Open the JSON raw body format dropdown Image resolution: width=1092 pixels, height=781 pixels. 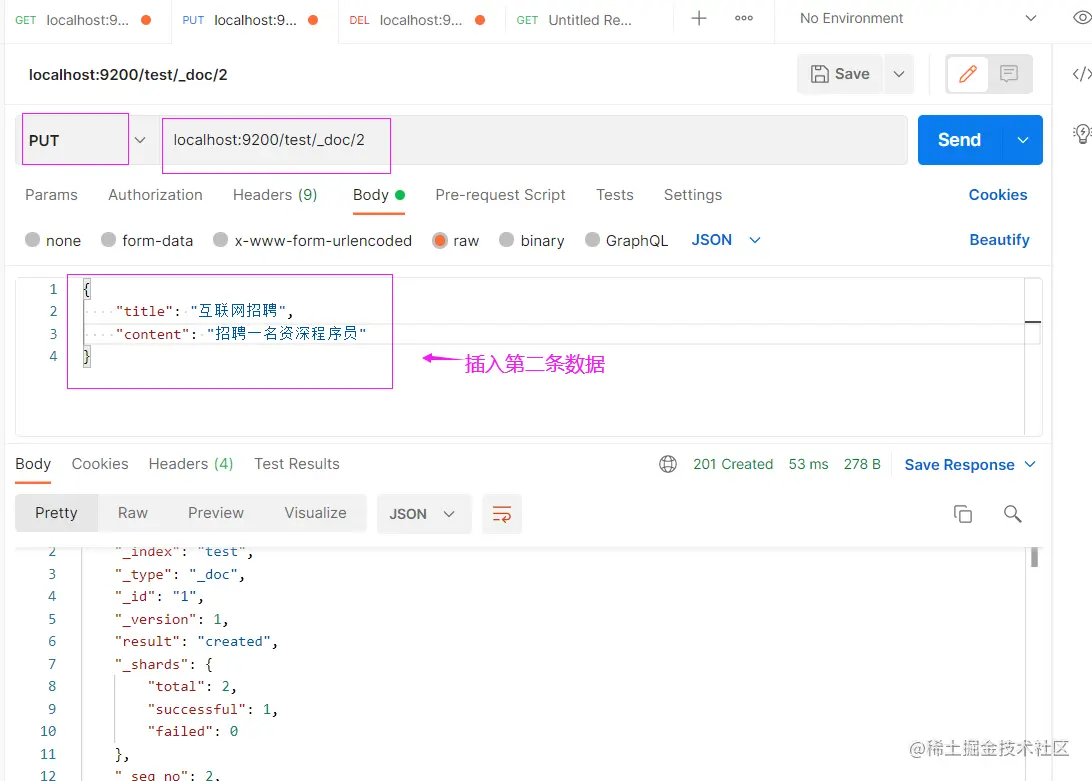(726, 240)
